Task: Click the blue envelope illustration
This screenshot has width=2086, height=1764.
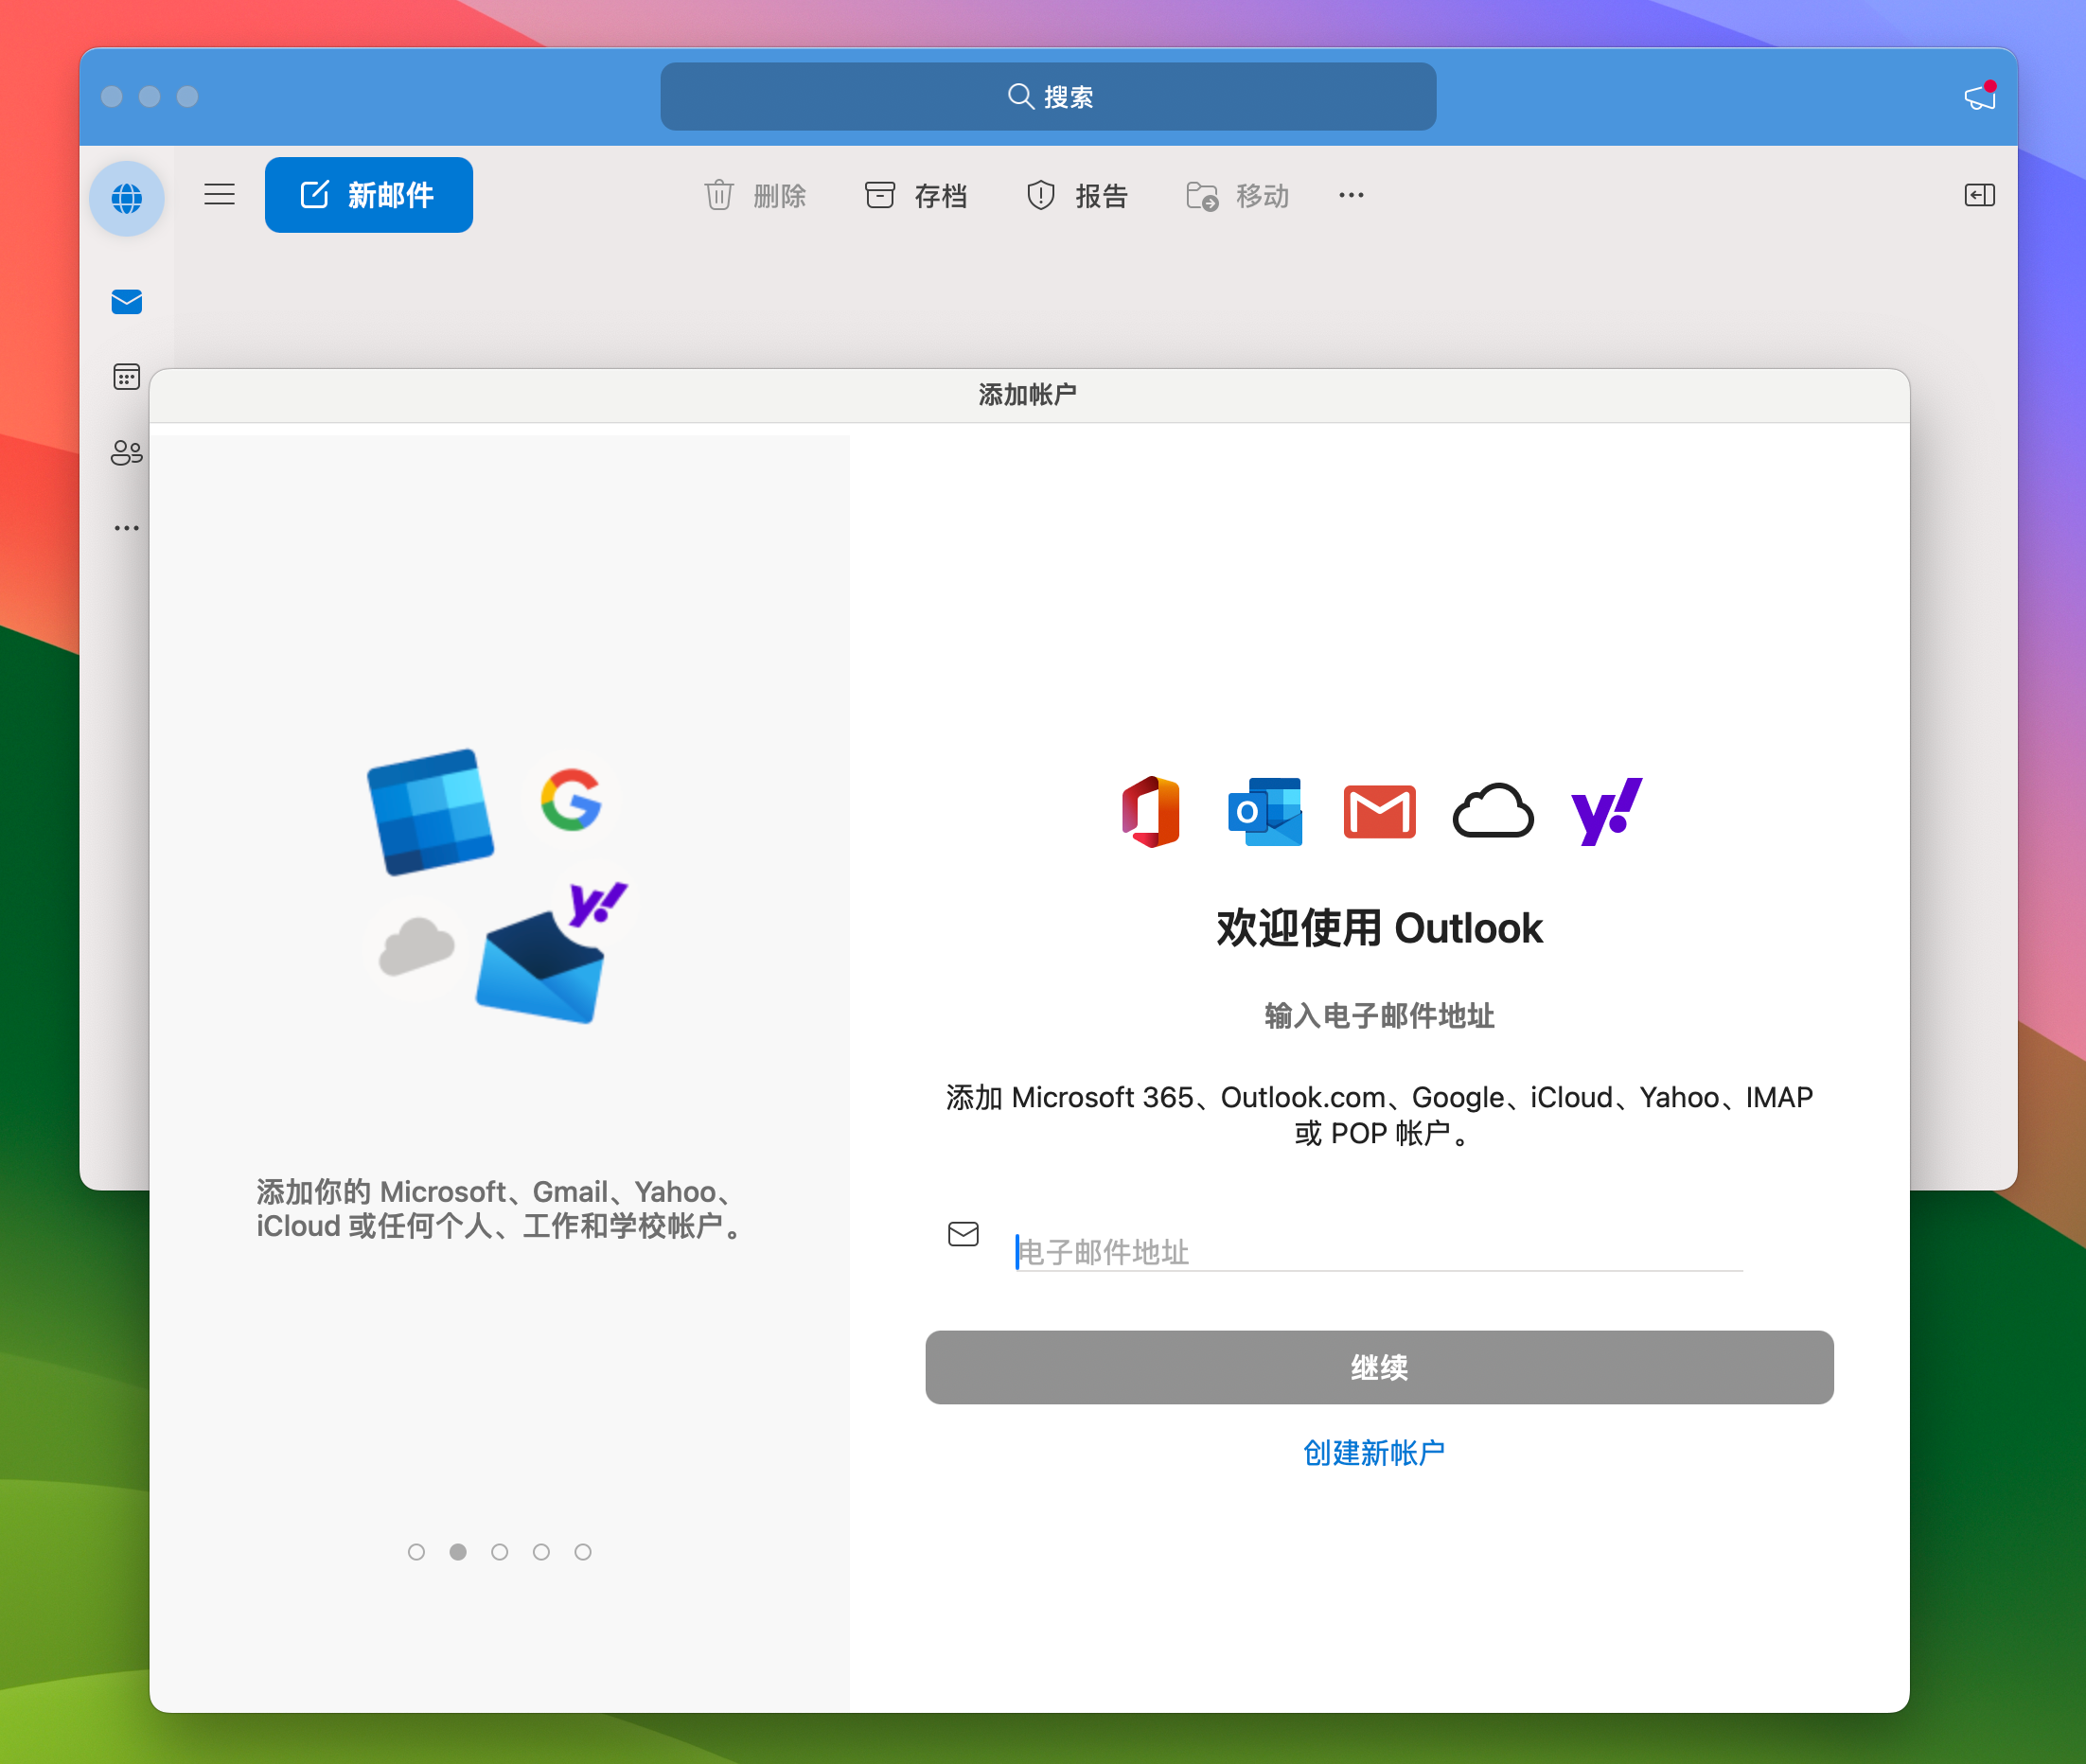Action: pos(541,968)
